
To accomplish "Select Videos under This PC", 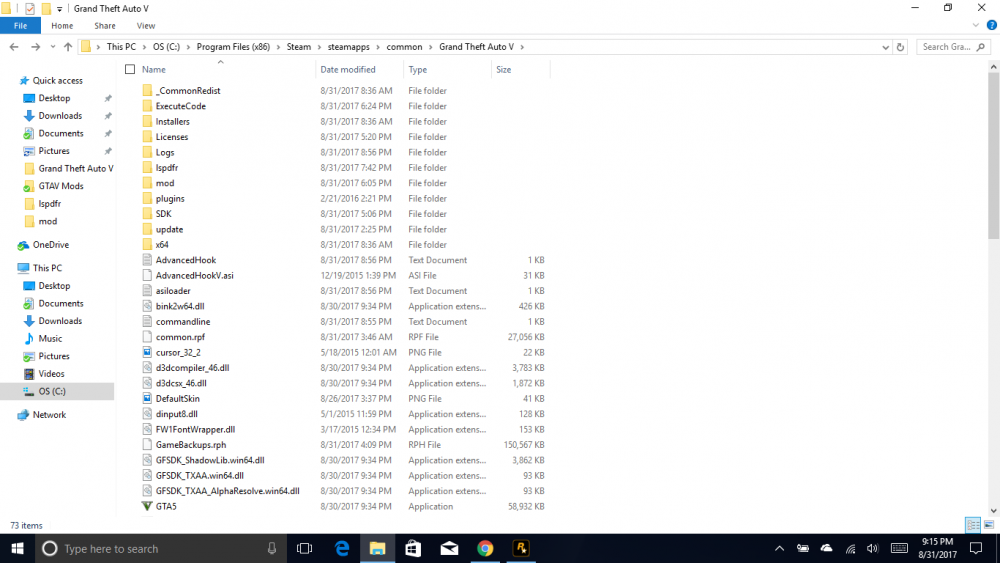I will pos(51,374).
